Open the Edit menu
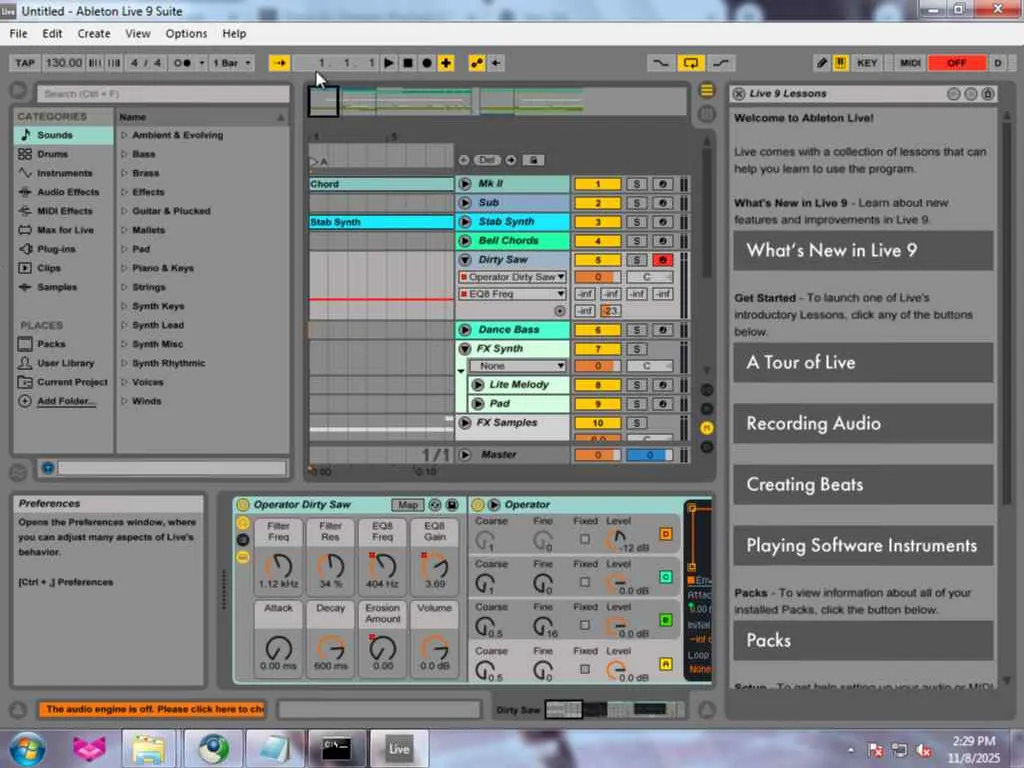The image size is (1024, 768). pyautogui.click(x=52, y=33)
